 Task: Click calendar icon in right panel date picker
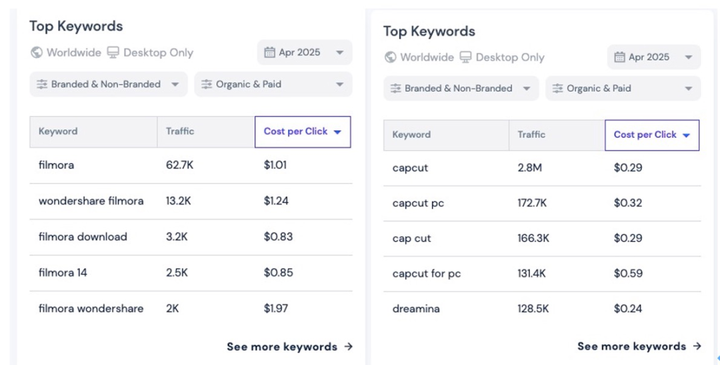[619, 57]
